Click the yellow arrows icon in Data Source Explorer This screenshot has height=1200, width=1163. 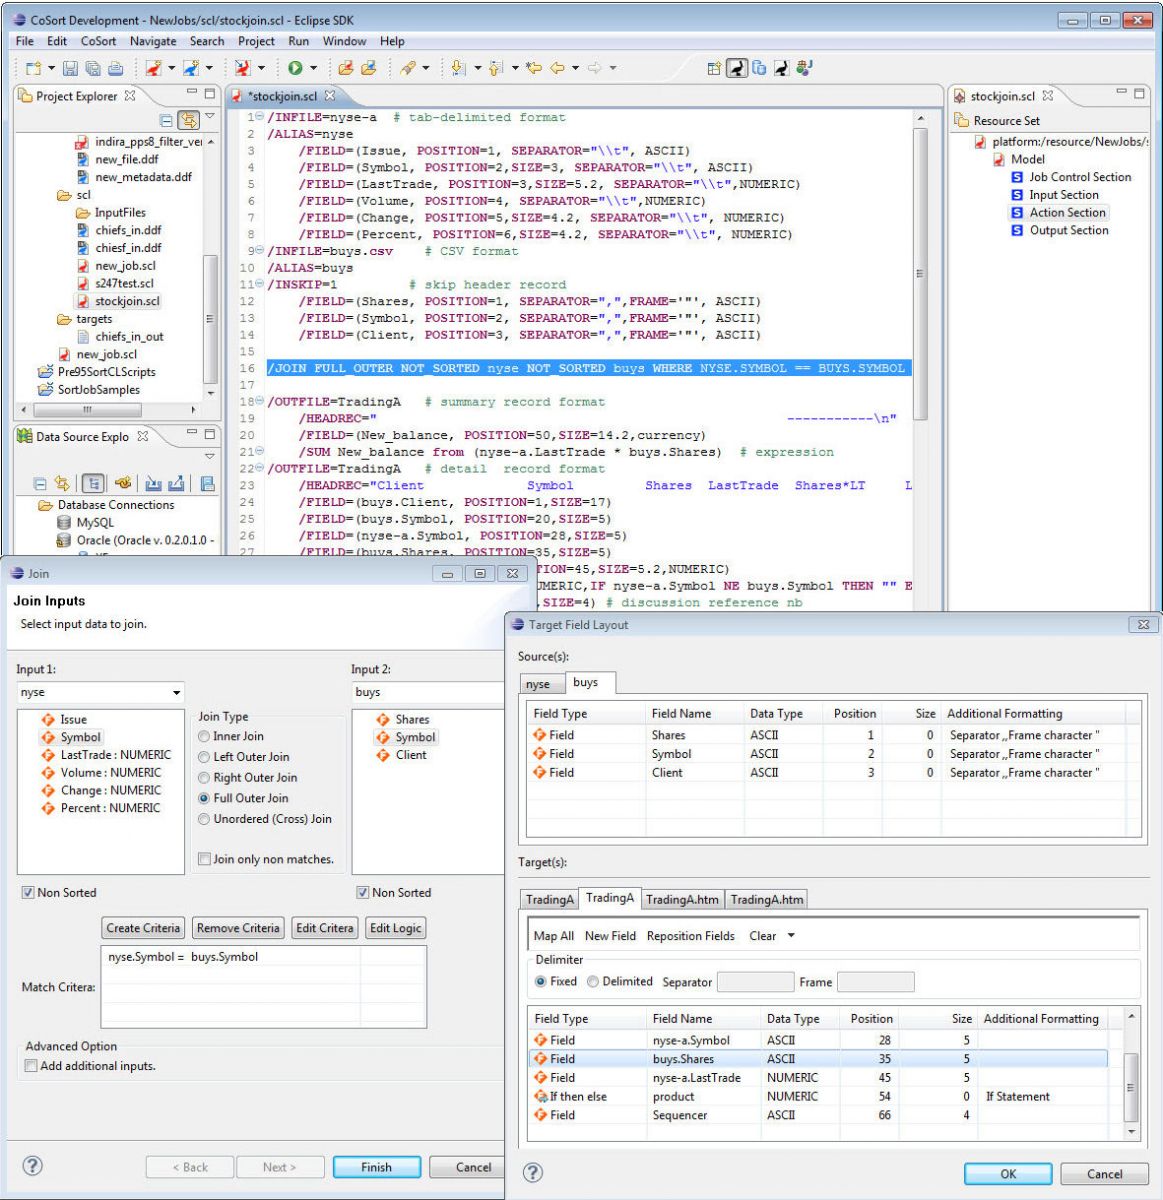62,483
